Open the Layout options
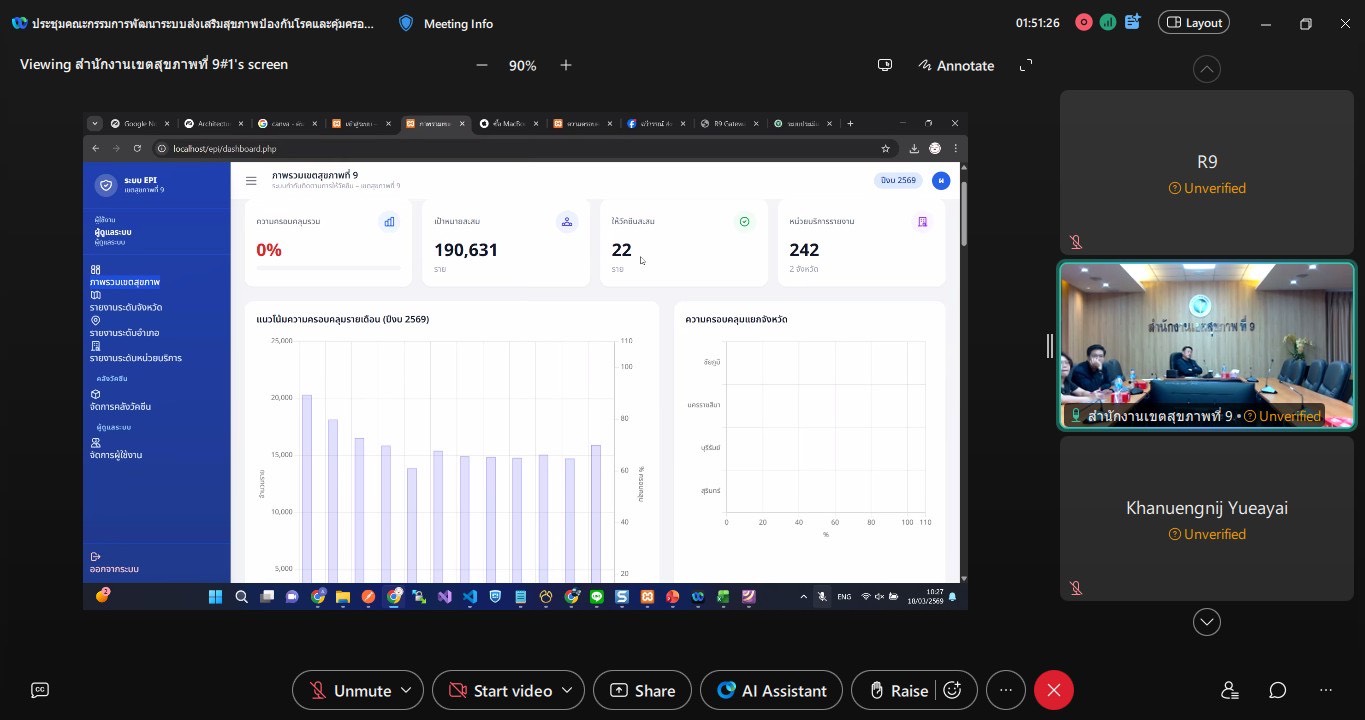 (x=1193, y=22)
